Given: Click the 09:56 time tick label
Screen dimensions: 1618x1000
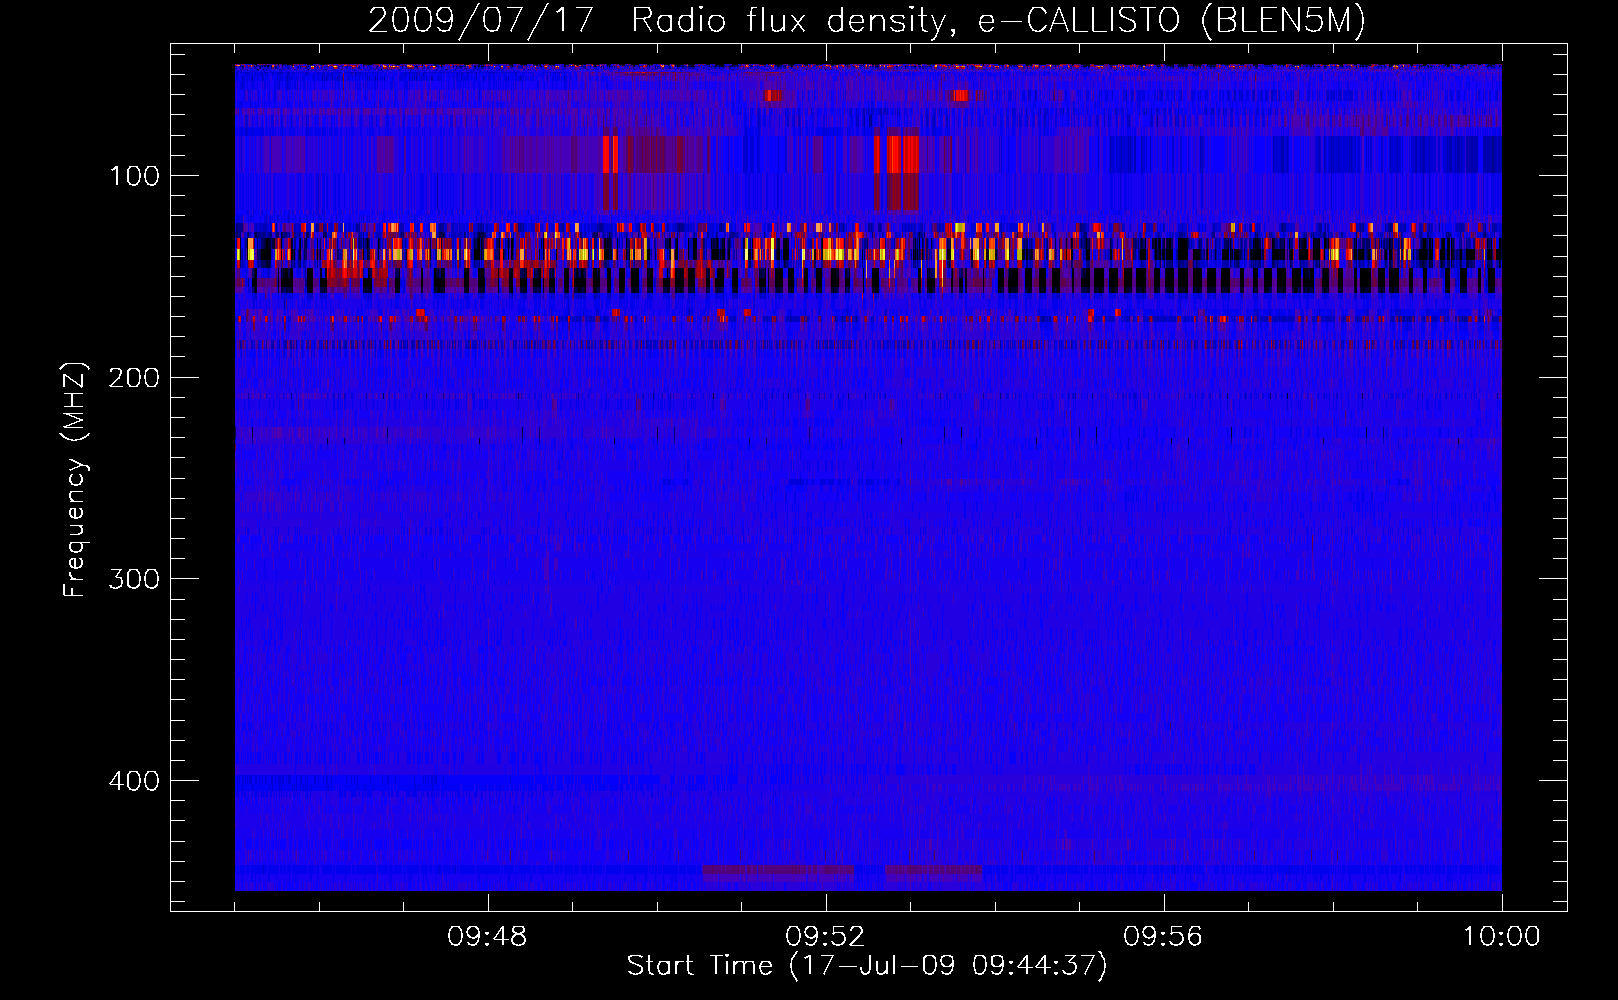Looking at the screenshot, I should (x=1163, y=937).
